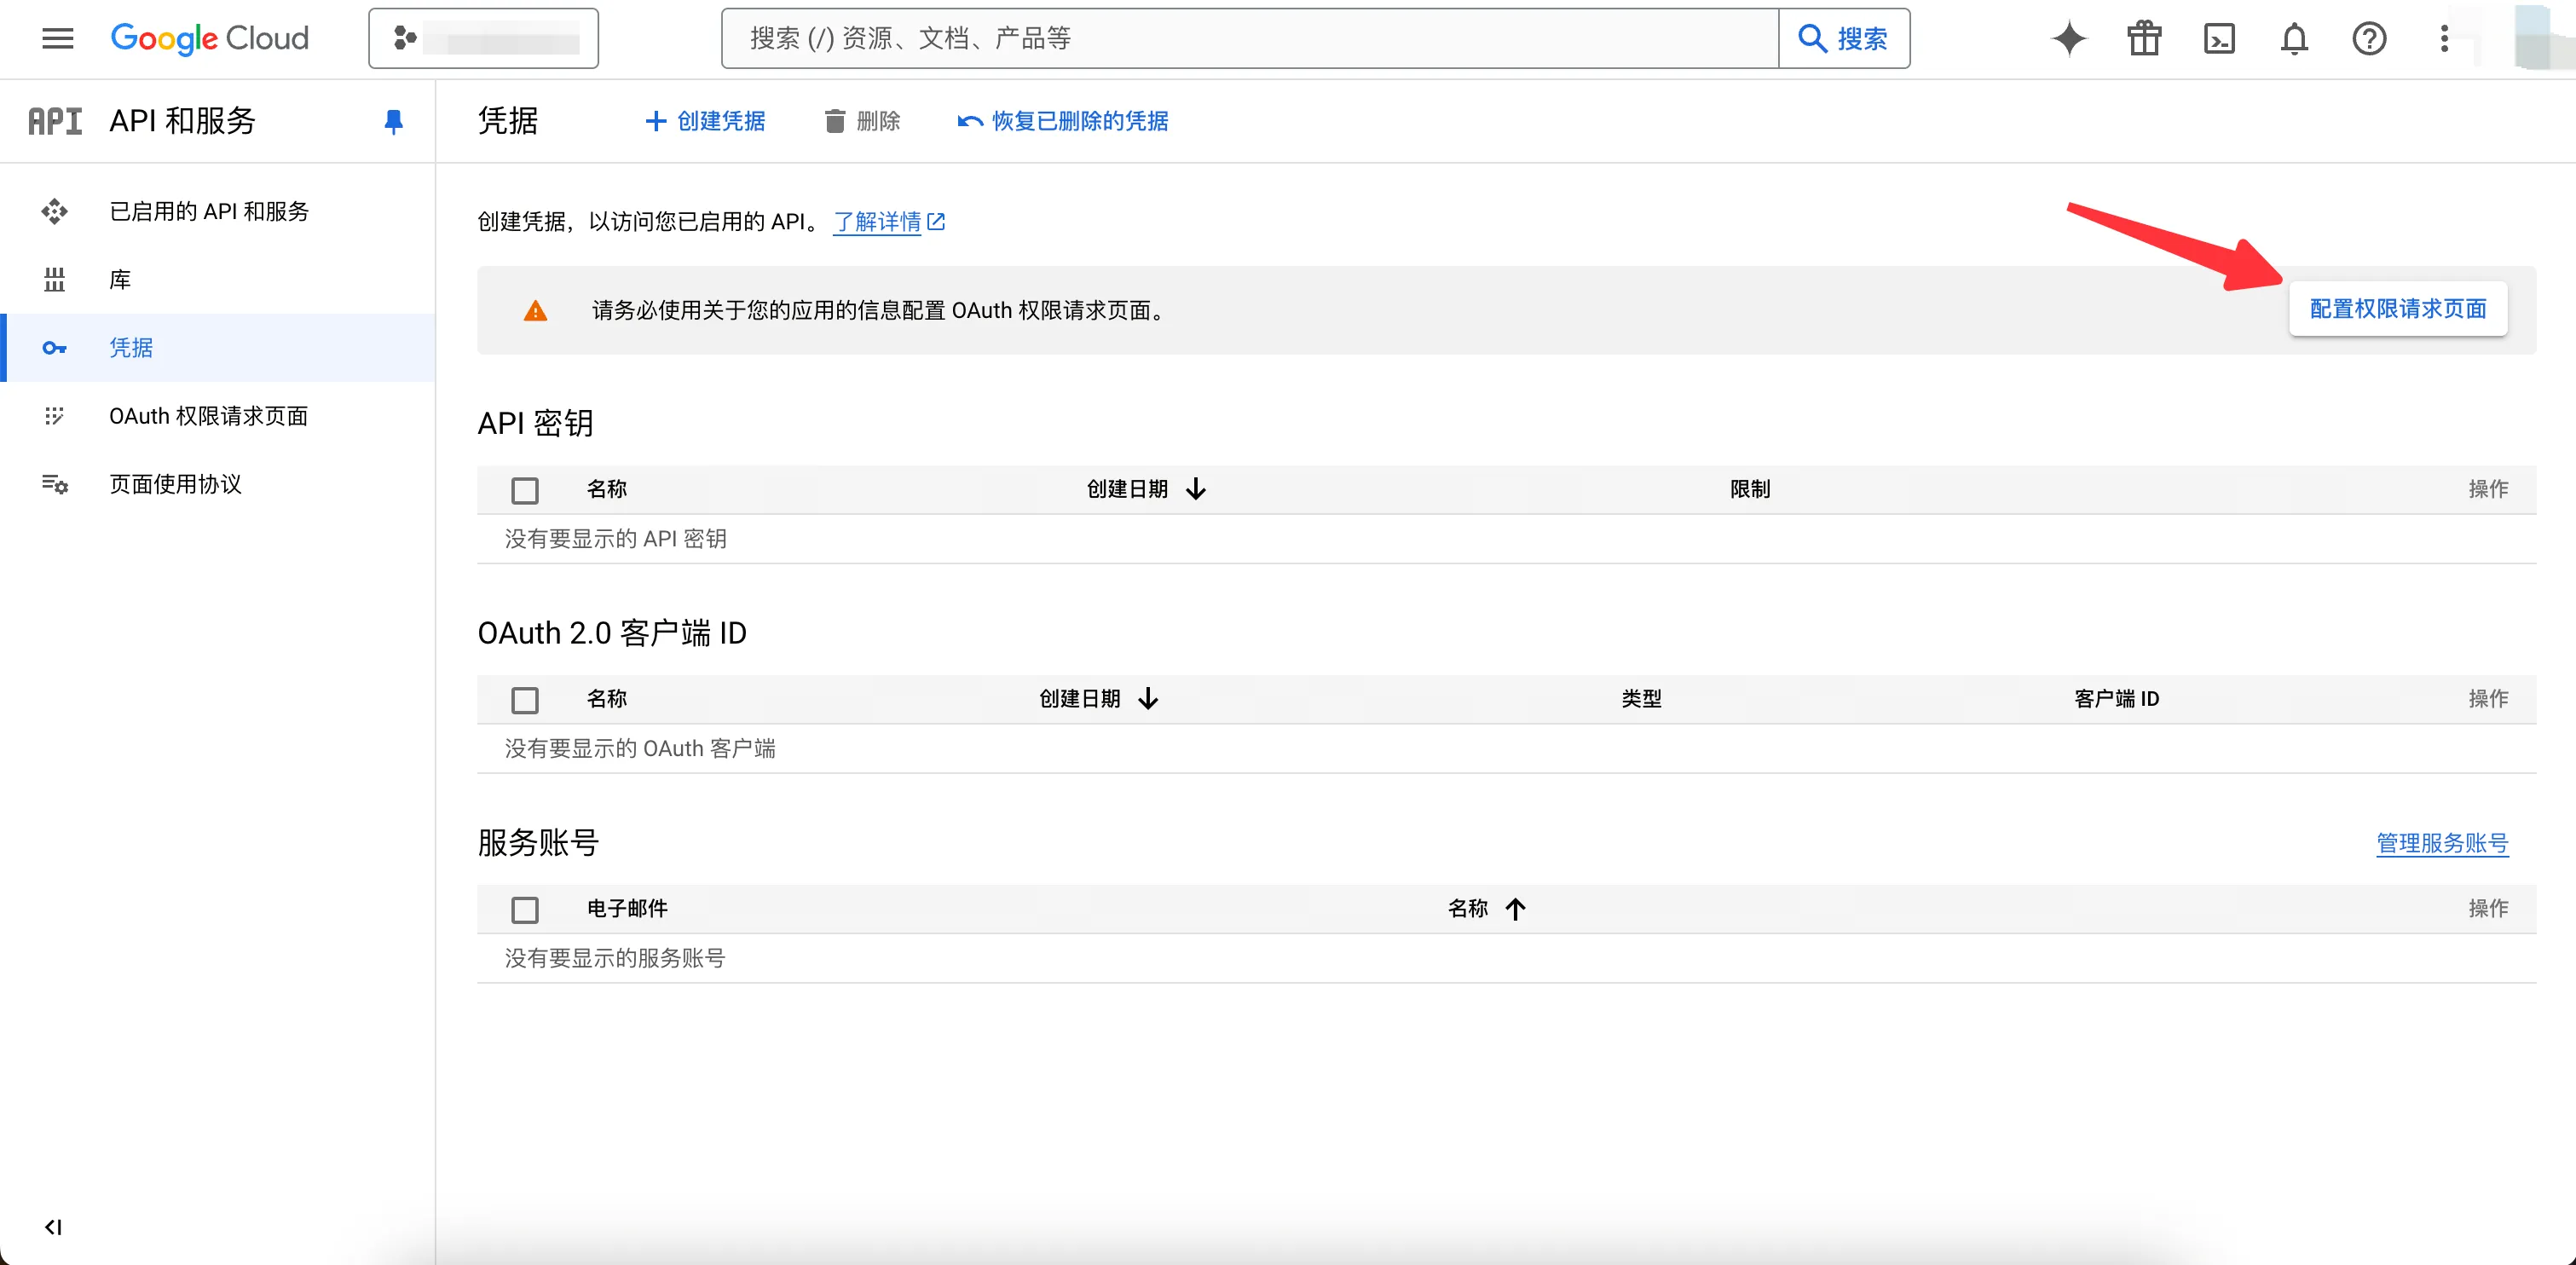Click the 库 library grid icon
Viewport: 2576px width, 1265px height.
click(x=54, y=280)
